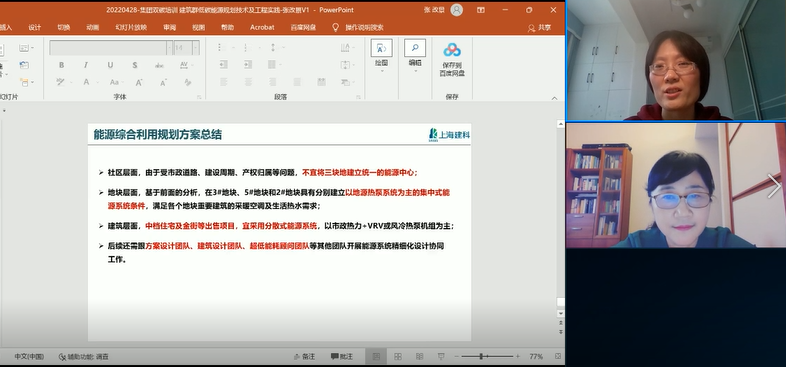786x367 pixels.
Task: Open the 备注 notes pane
Action: tap(304, 356)
